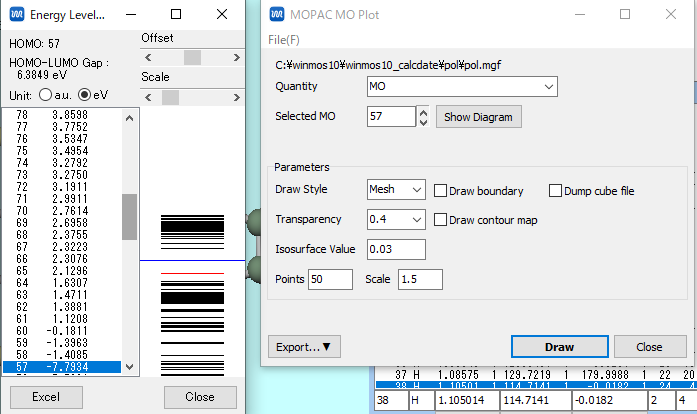Select orbital 65 with energy 2.1296
697x414 pixels.
pos(62,271)
